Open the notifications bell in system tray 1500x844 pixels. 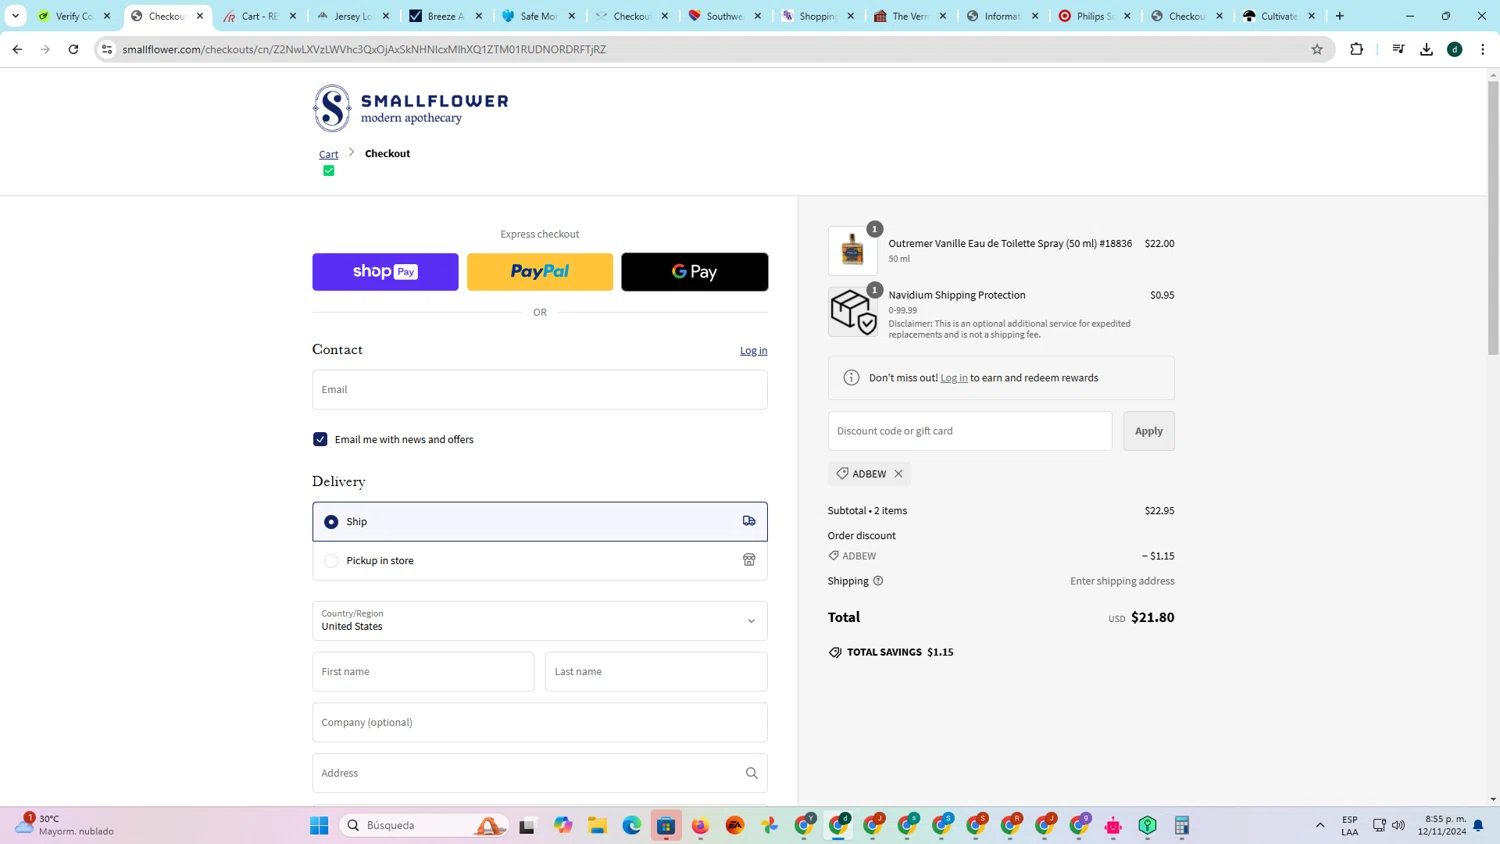click(1478, 826)
